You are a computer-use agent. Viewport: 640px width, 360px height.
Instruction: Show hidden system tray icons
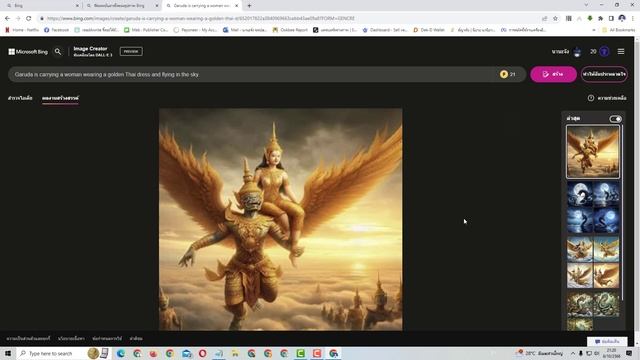pos(573,353)
